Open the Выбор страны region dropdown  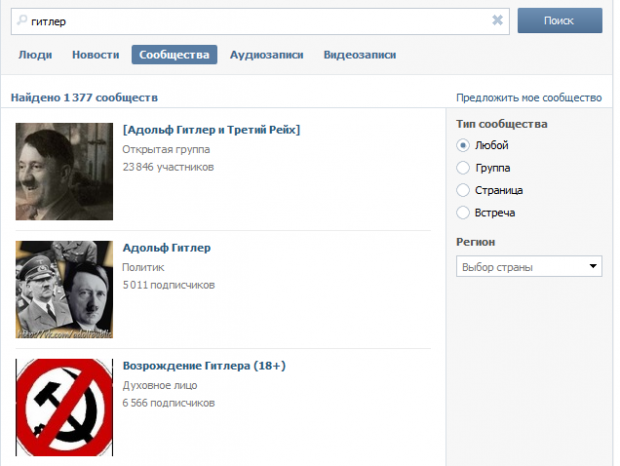pyautogui.click(x=529, y=266)
